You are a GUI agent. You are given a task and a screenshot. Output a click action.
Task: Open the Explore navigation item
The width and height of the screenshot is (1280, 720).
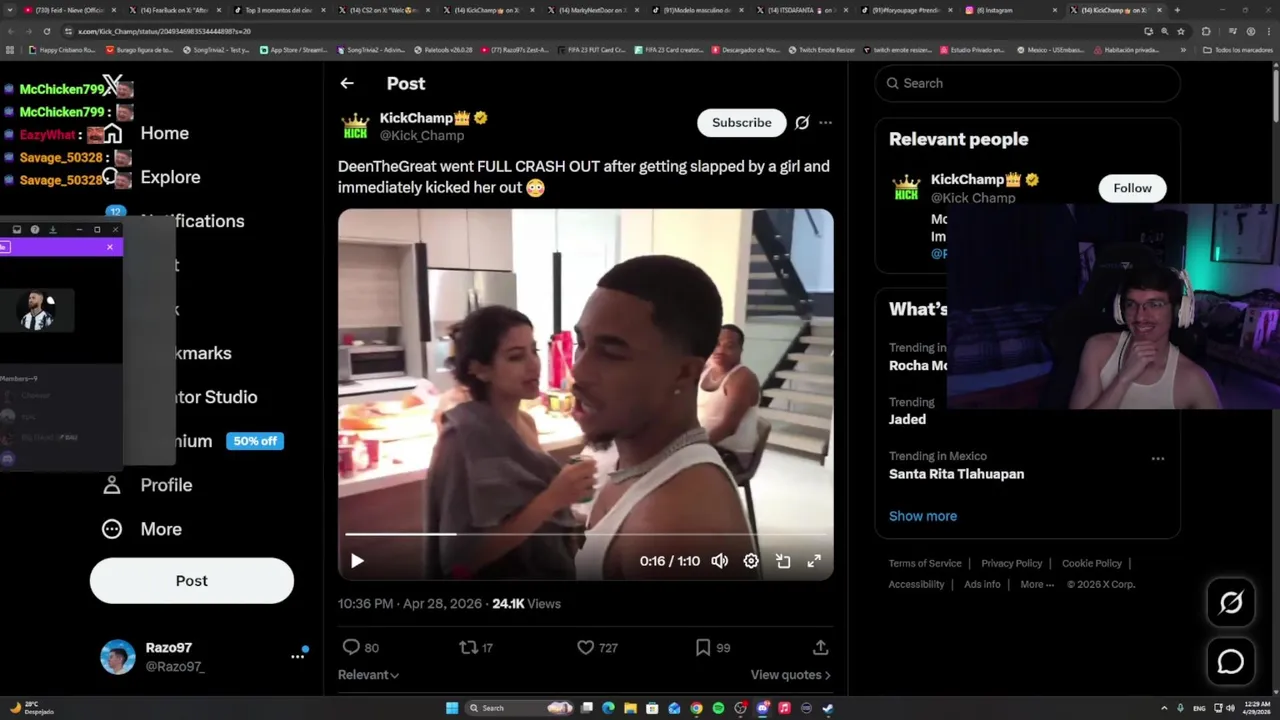coord(153,177)
